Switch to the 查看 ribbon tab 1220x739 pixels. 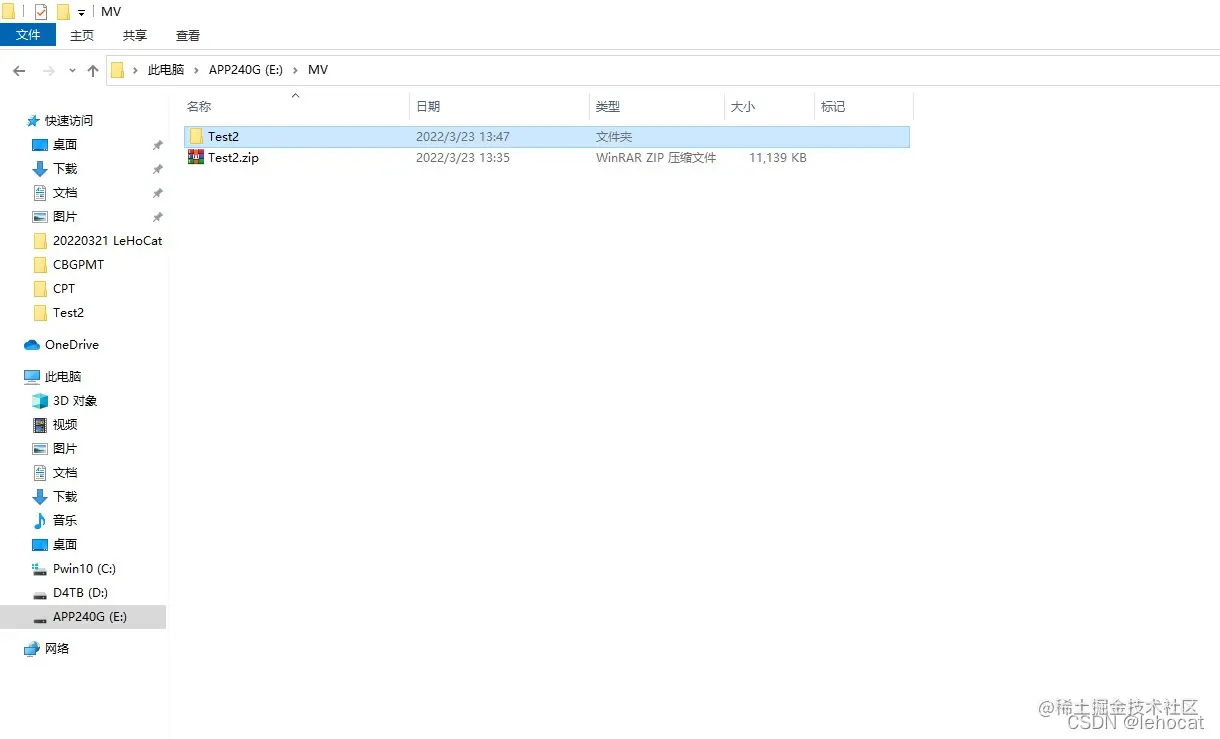188,35
